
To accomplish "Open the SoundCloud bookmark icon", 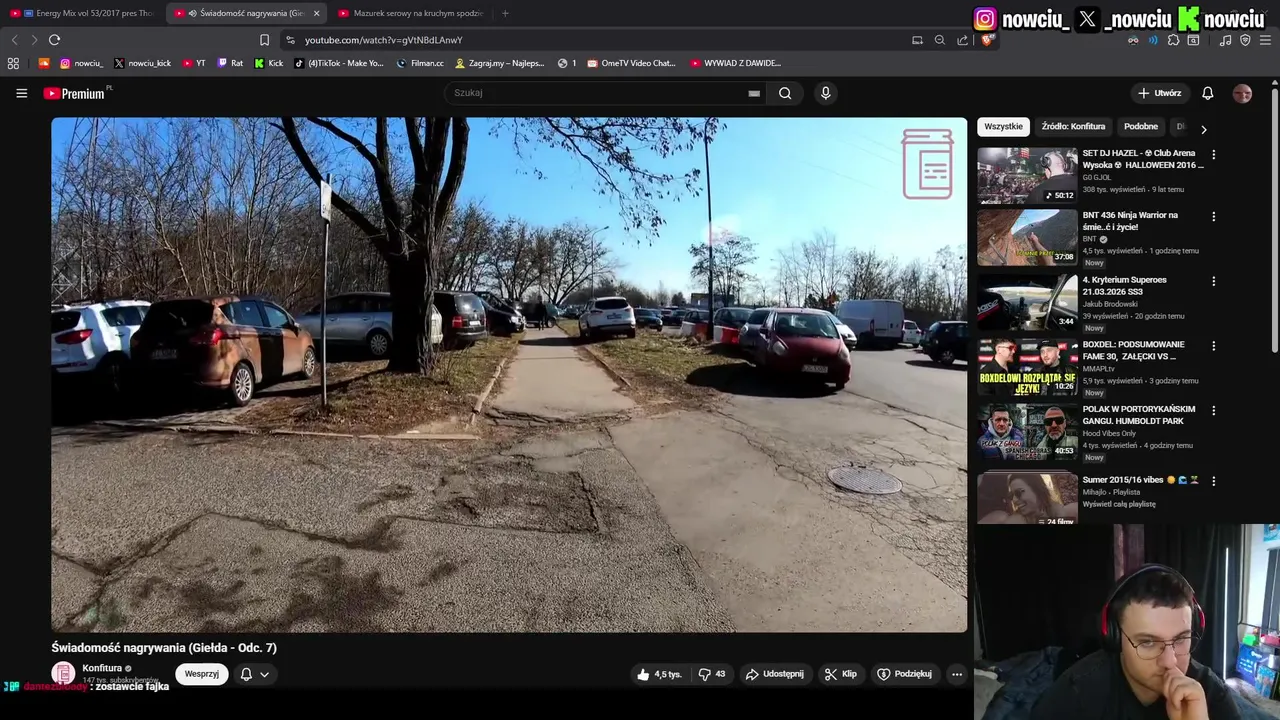I will (x=44, y=63).
